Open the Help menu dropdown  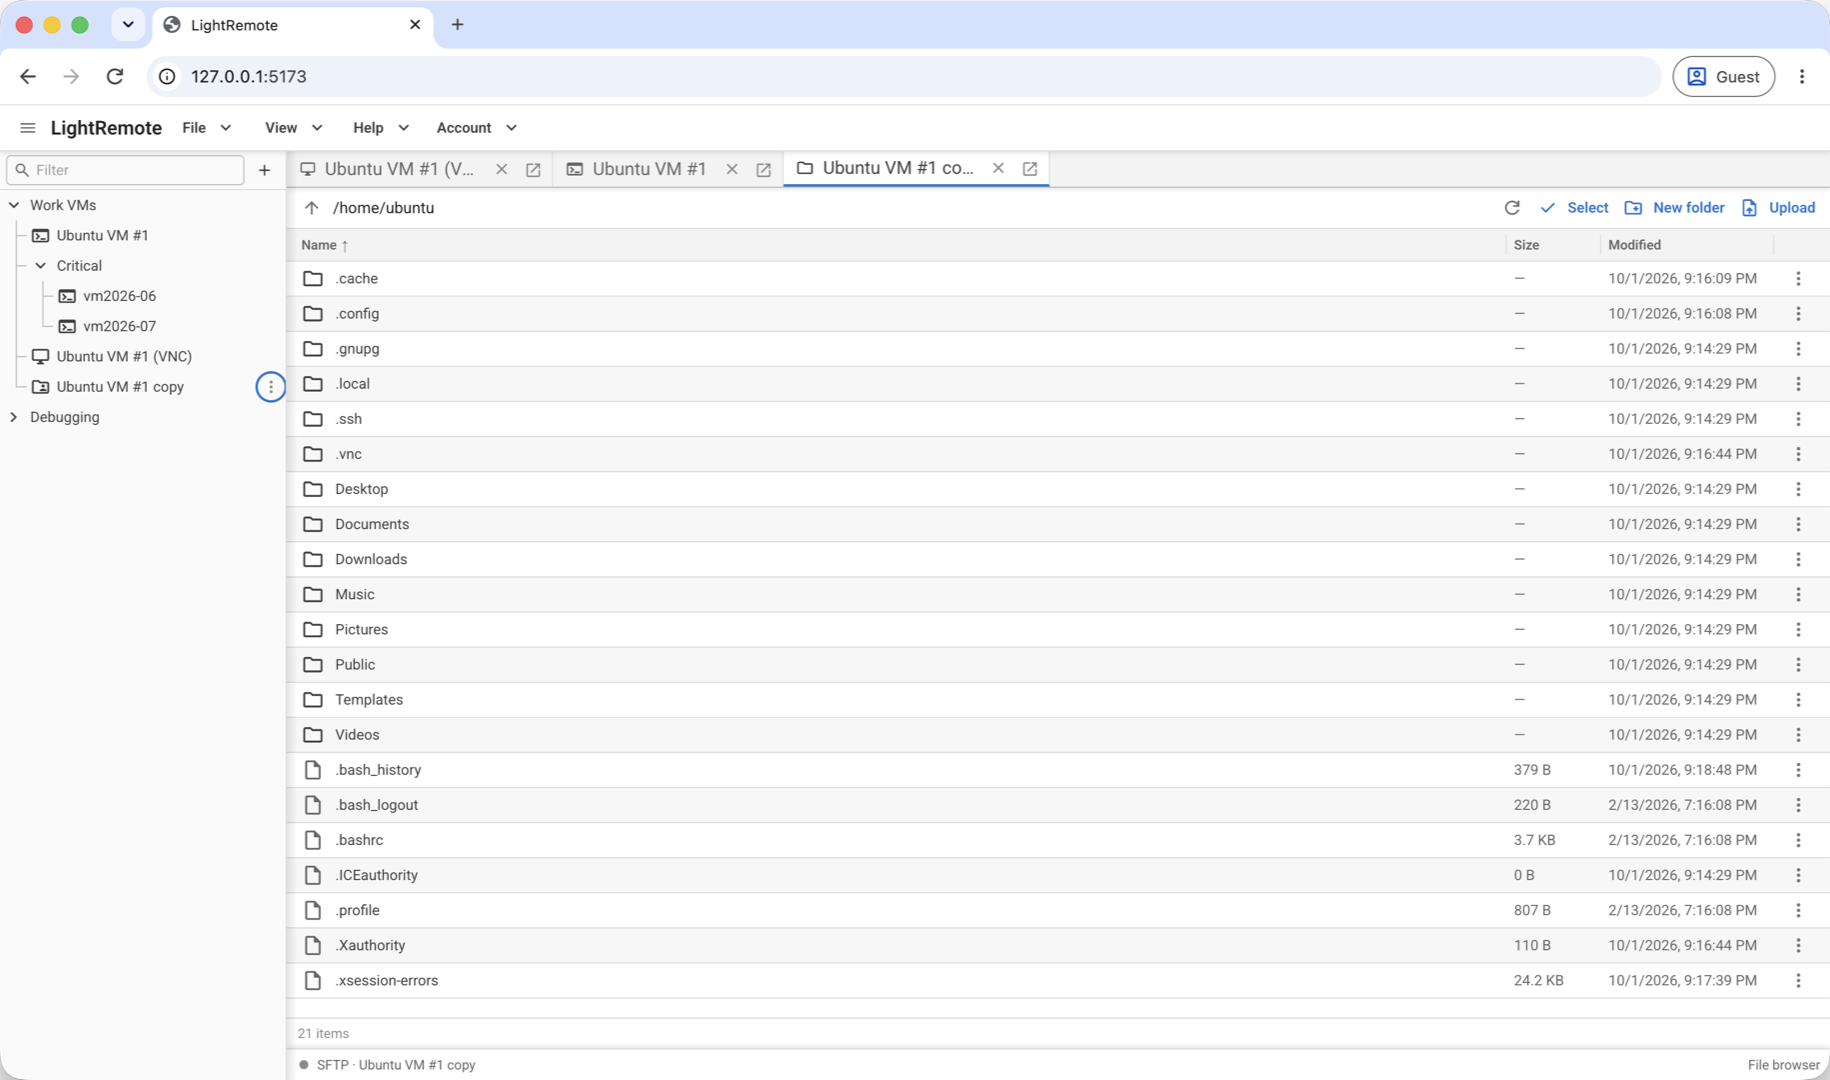click(x=380, y=128)
